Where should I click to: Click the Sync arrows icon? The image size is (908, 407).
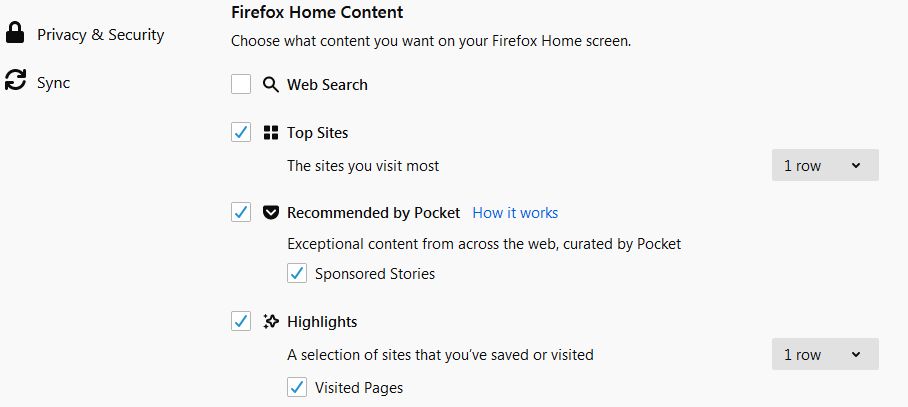coord(15,80)
